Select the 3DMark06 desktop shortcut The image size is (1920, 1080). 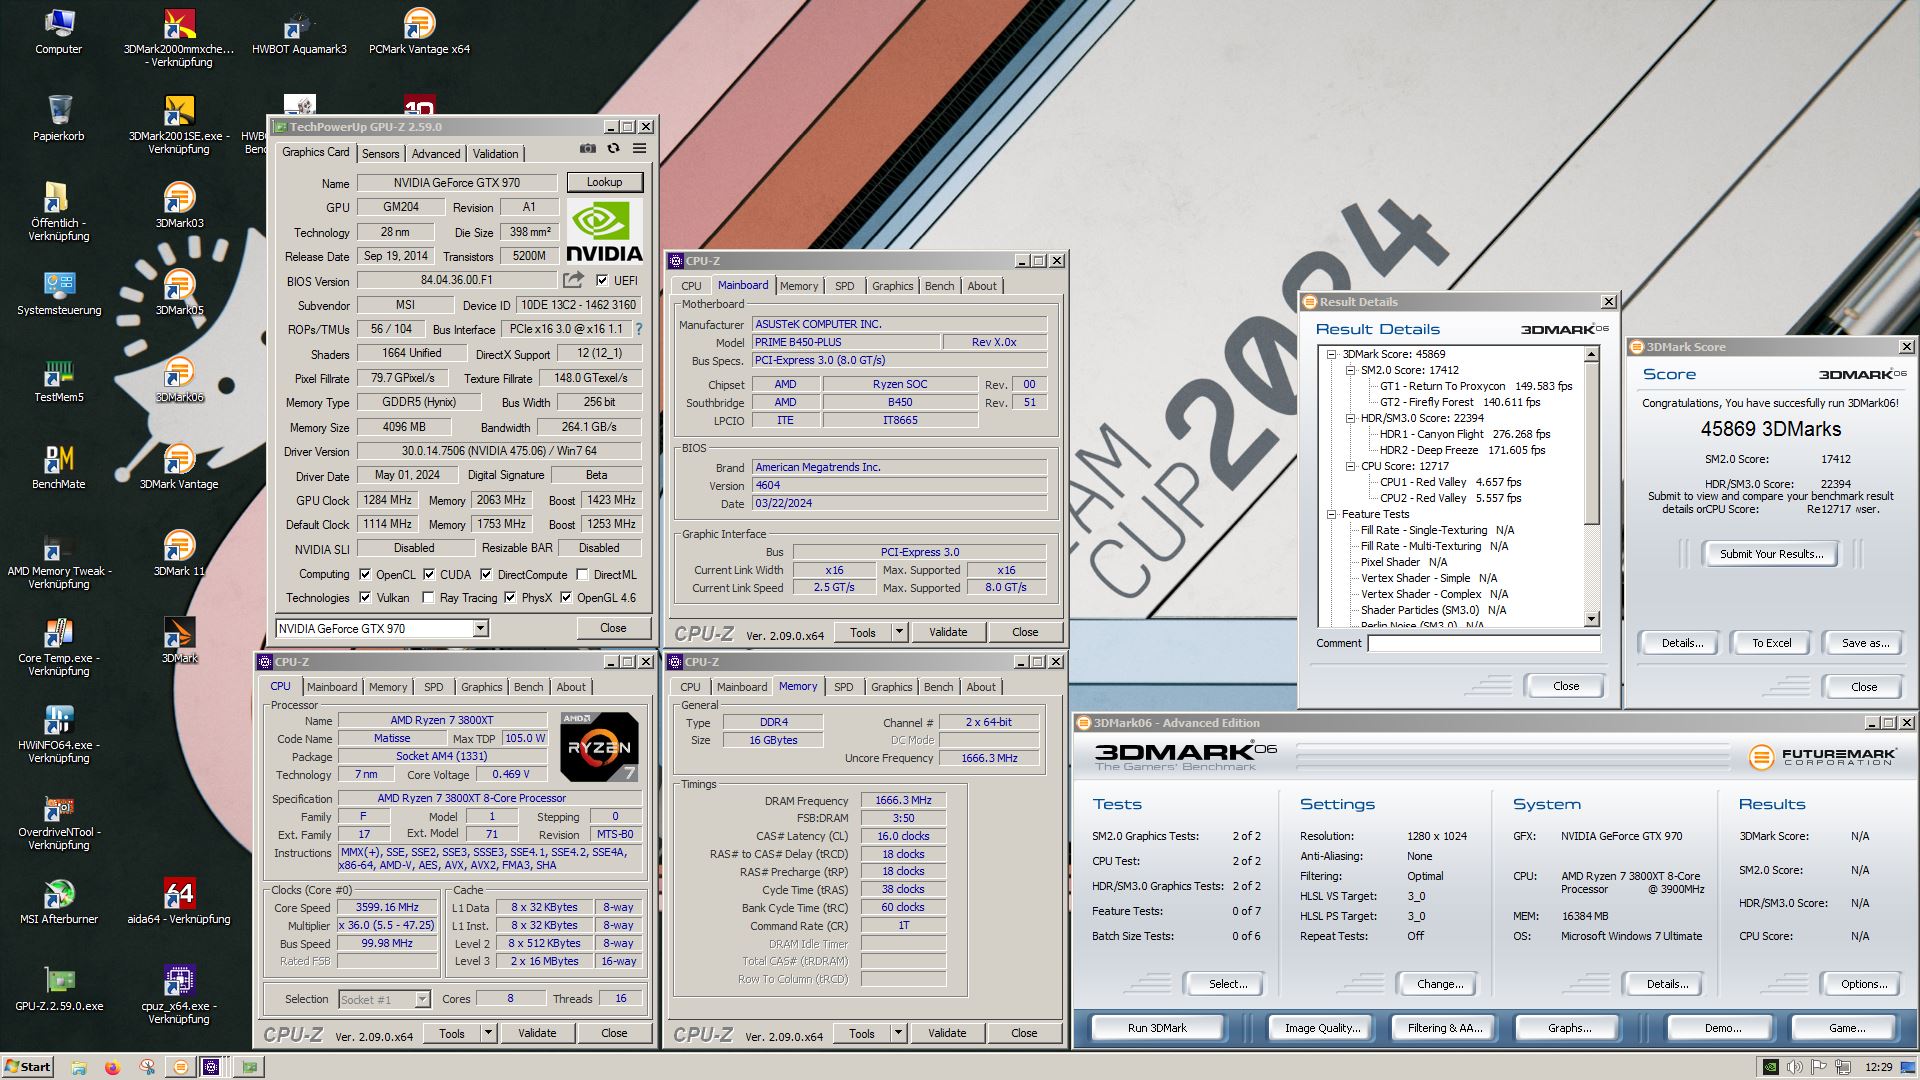[x=179, y=379]
